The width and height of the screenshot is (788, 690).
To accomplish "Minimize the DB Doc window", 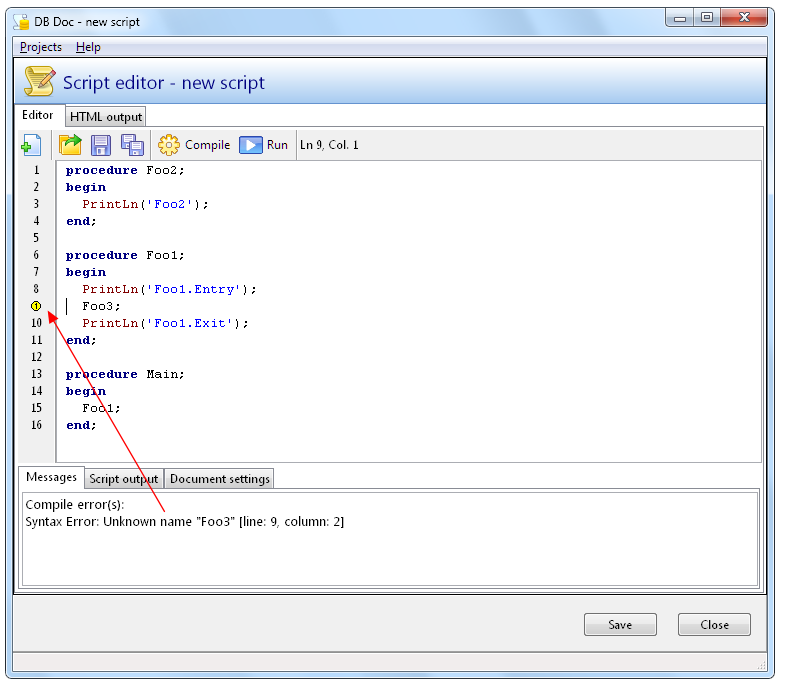I will (680, 18).
